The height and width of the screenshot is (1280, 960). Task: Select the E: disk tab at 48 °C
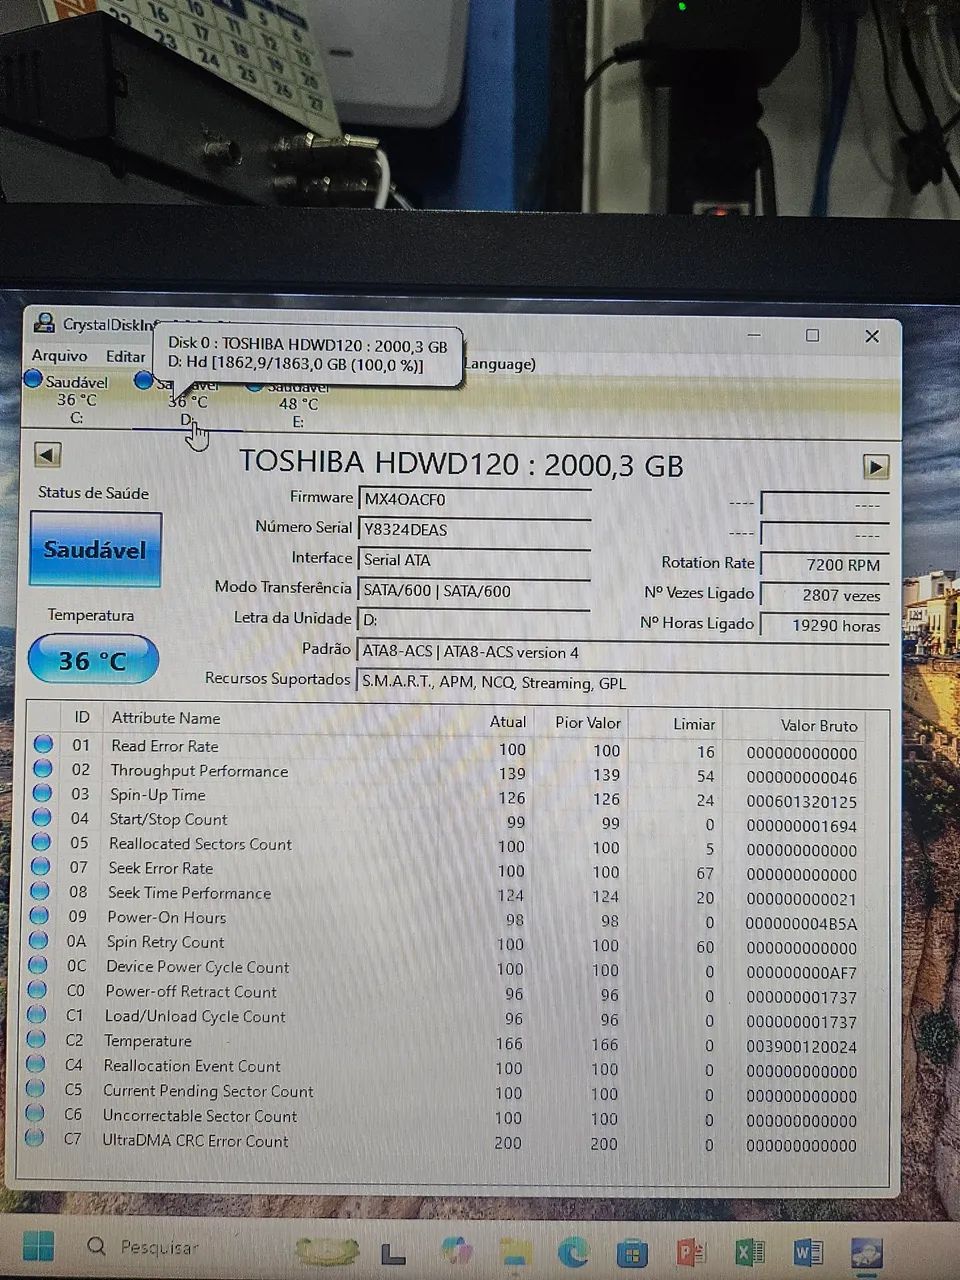coord(298,404)
